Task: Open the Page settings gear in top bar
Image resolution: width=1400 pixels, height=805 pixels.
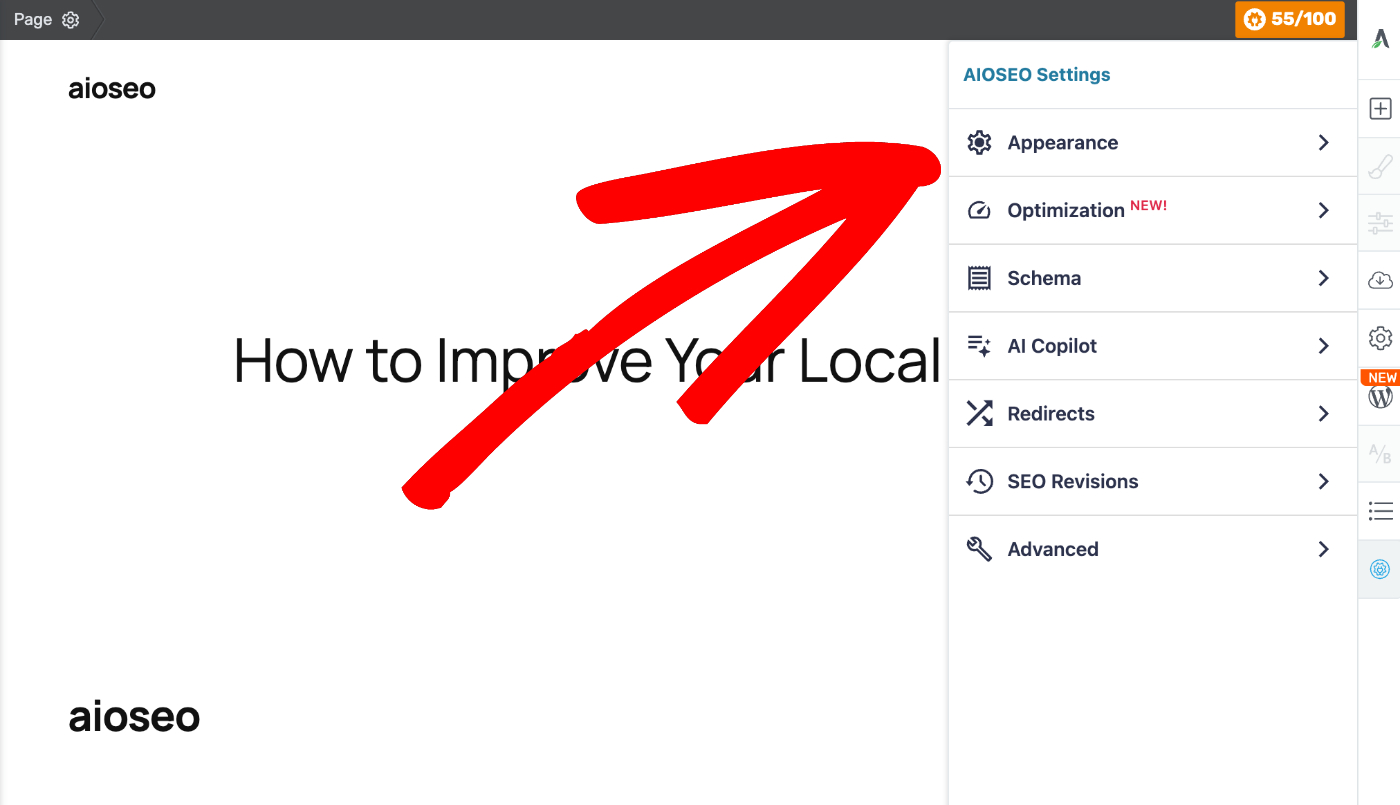Action: [70, 20]
